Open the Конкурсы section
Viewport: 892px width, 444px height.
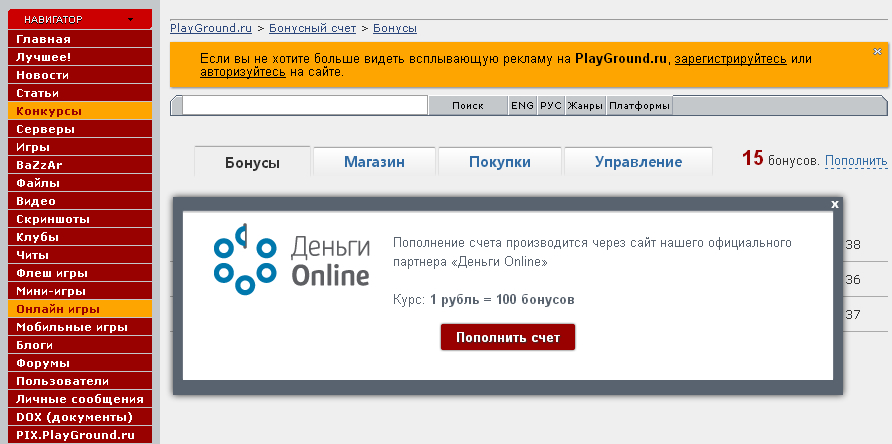pos(80,111)
